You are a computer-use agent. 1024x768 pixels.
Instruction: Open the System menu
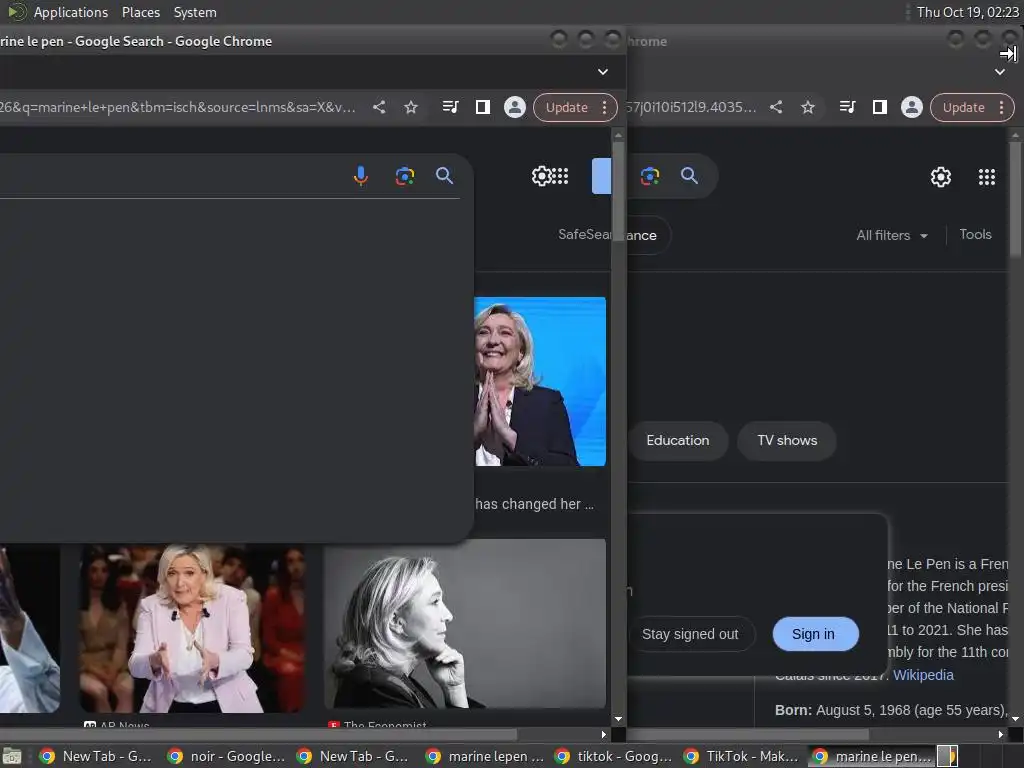[x=195, y=12]
